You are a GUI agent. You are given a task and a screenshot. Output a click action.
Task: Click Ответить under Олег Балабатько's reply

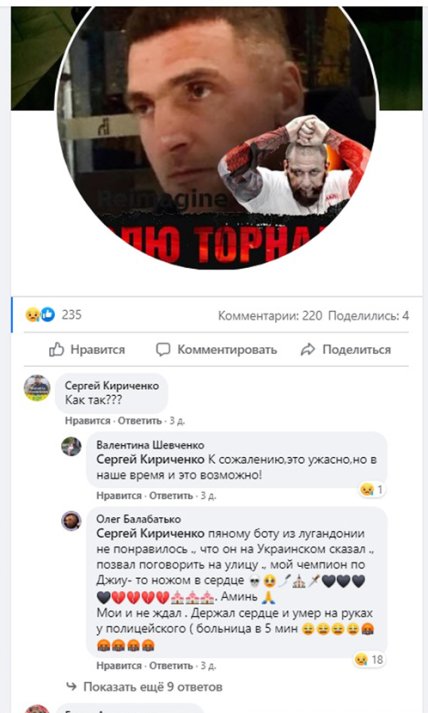[171, 666]
